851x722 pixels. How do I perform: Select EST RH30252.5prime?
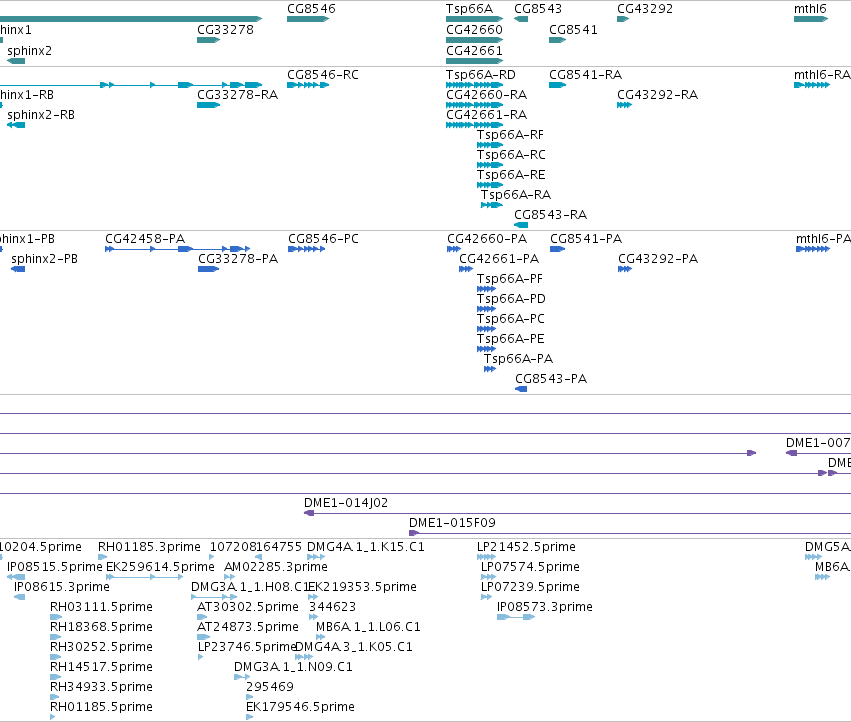click(56, 657)
